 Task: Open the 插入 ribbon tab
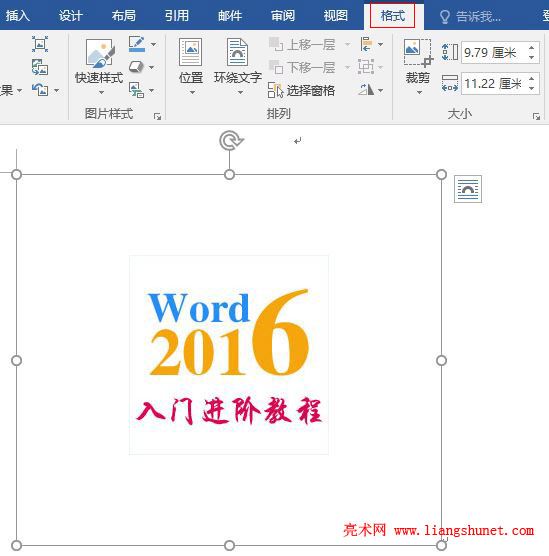pos(17,16)
